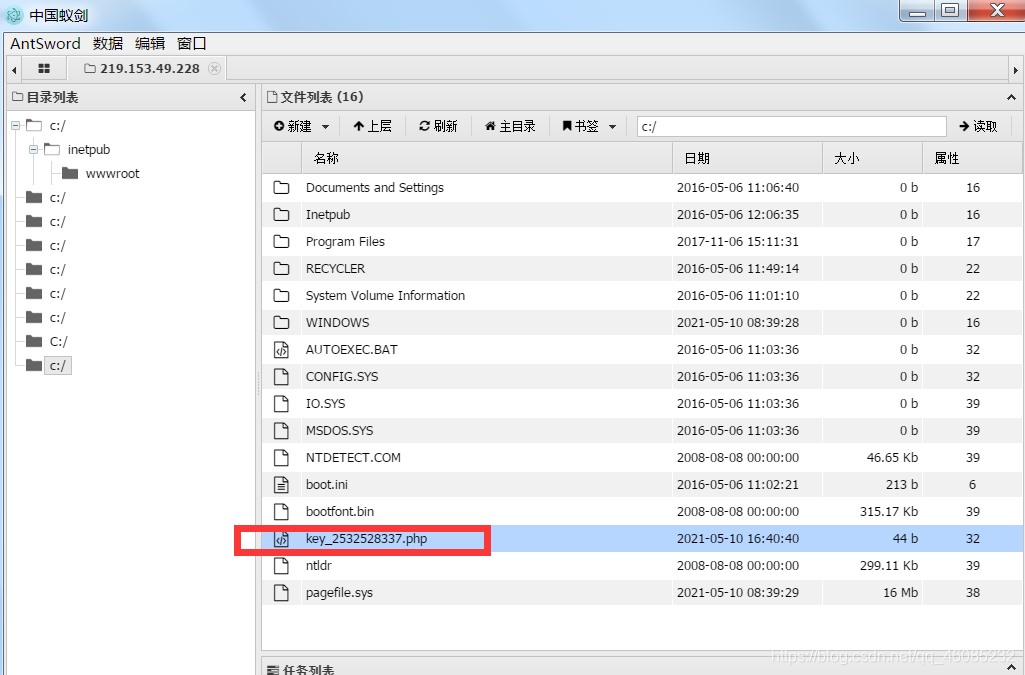Select the highlighted c:/ tree entry
Image resolution: width=1025 pixels, height=675 pixels.
tap(58, 365)
